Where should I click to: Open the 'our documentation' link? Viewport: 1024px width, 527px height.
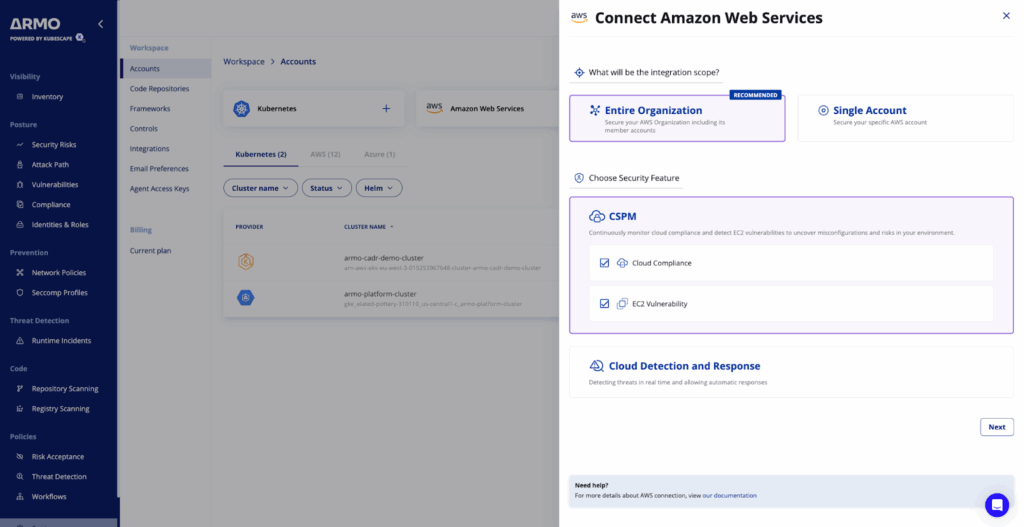click(729, 496)
